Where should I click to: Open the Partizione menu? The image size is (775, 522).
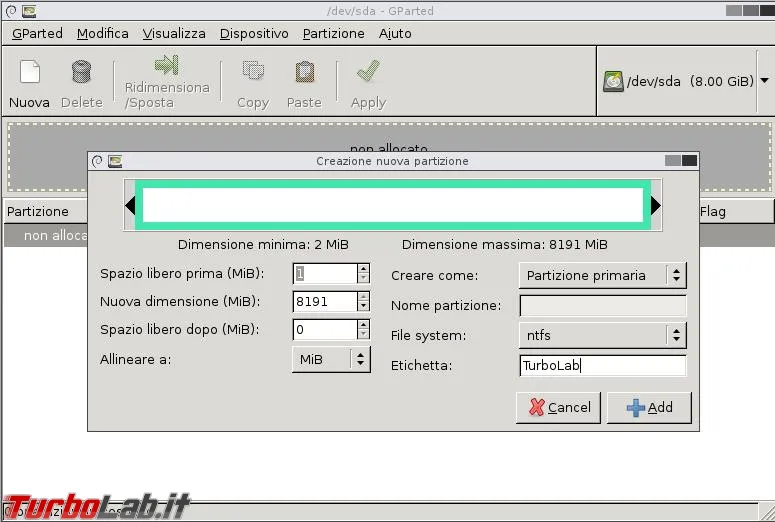coord(334,34)
